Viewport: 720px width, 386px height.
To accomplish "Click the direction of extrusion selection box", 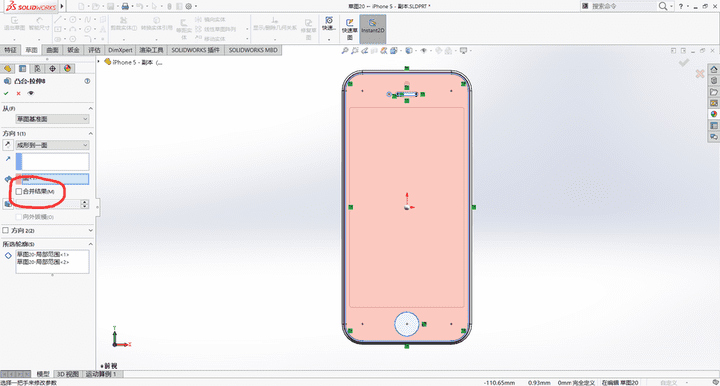I will pos(52,162).
